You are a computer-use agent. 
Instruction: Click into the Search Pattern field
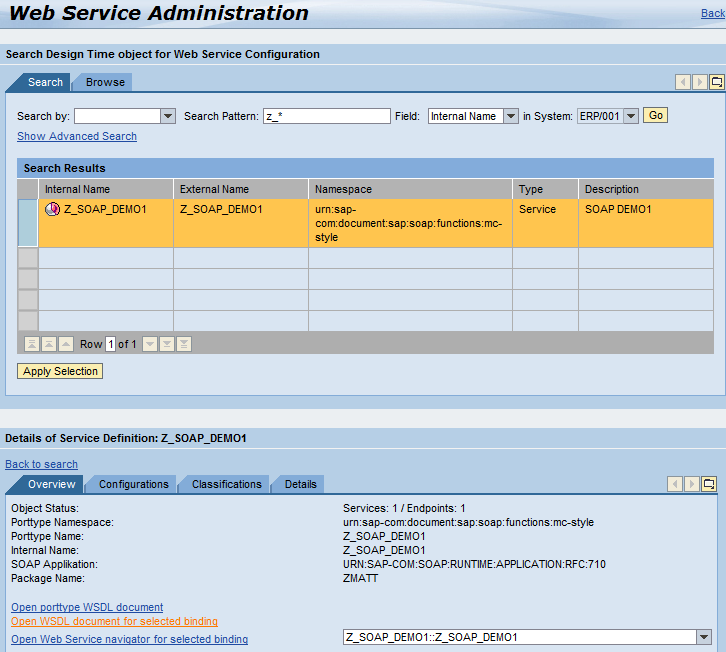pos(326,117)
